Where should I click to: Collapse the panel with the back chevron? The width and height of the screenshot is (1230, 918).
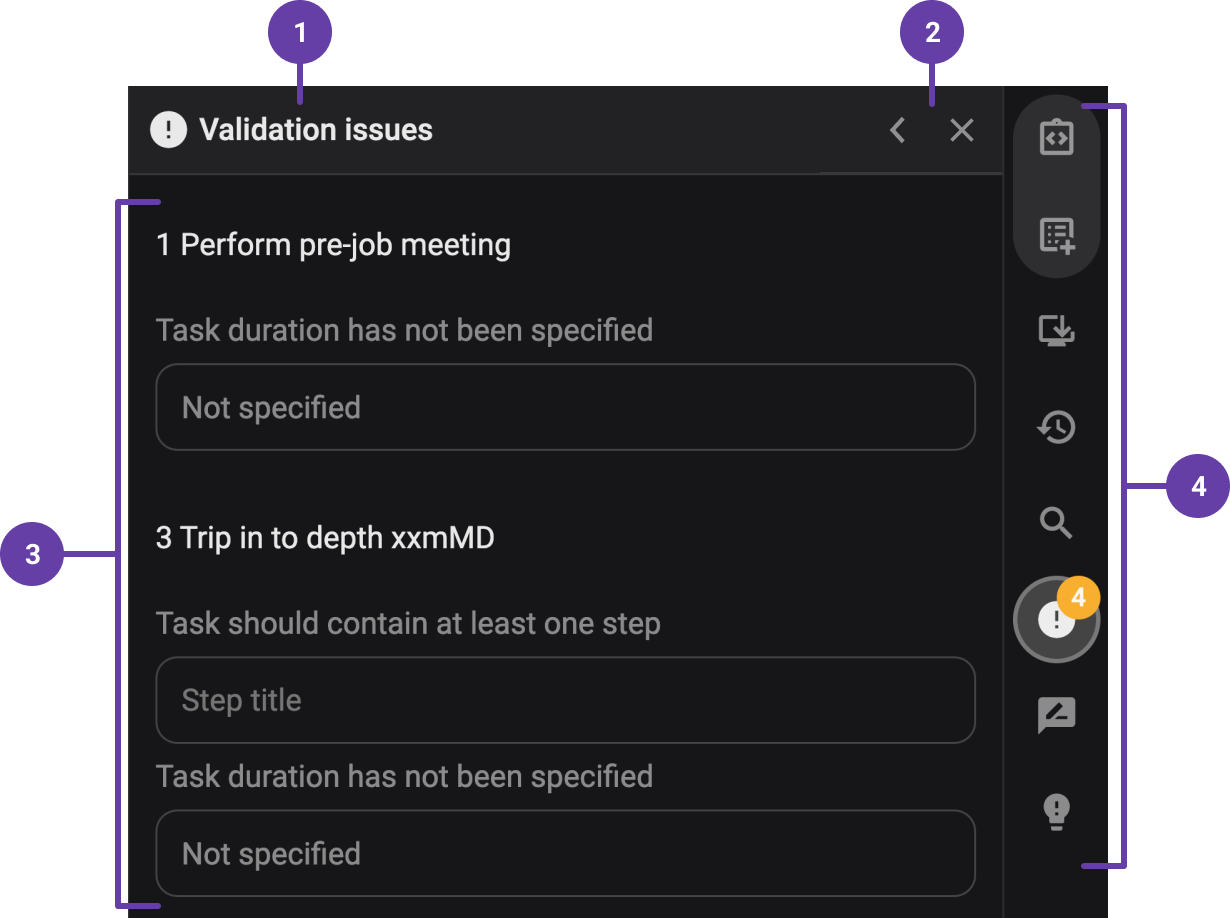click(897, 130)
